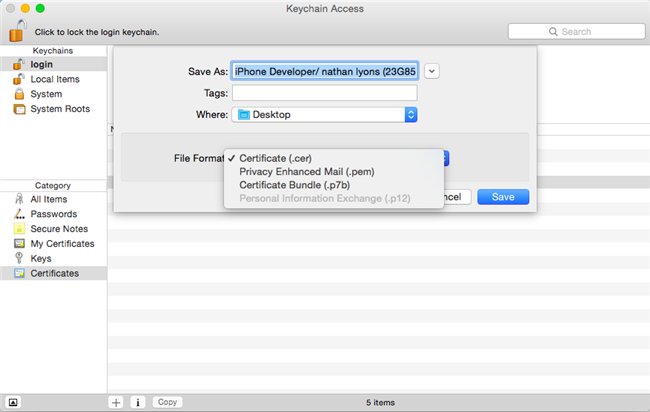Image resolution: width=650 pixels, height=412 pixels.
Task: Select the Local Items keychain label
Action: tap(55, 79)
